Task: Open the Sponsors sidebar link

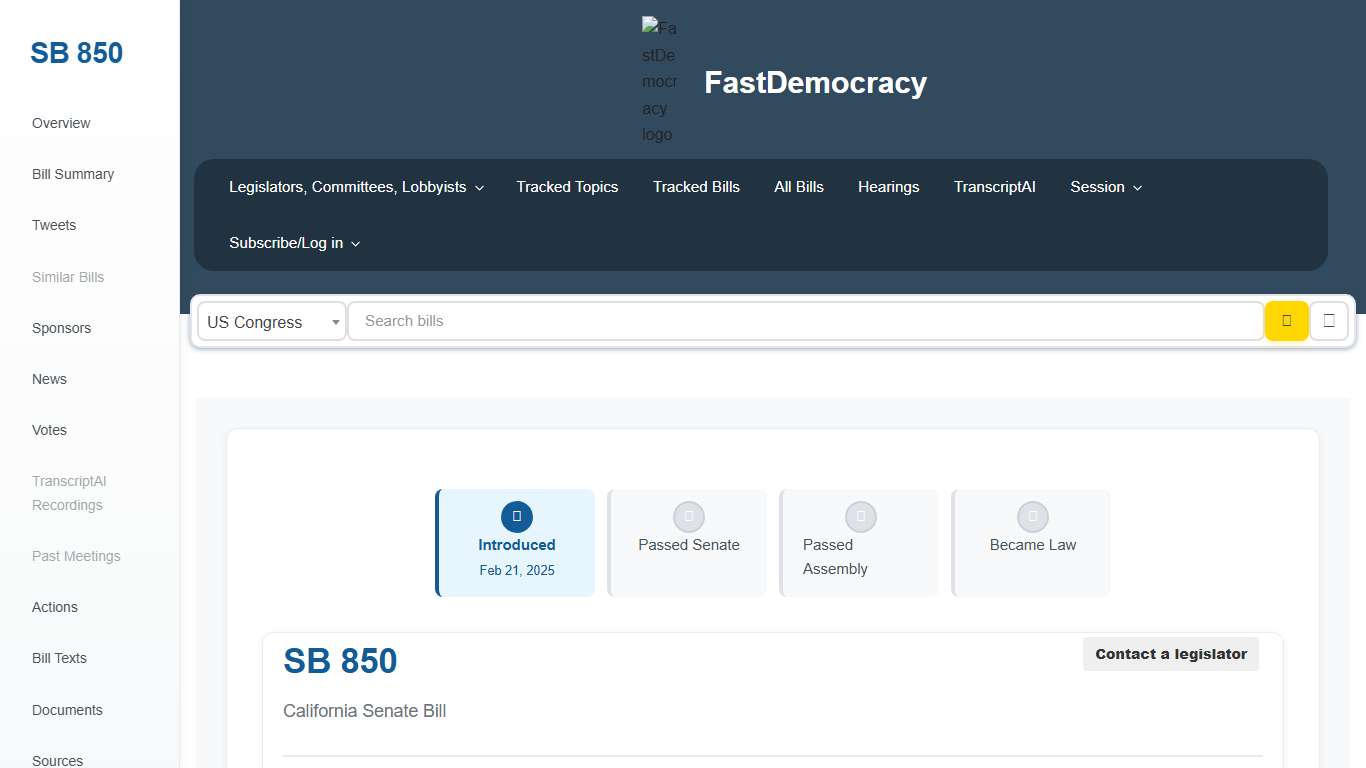Action: click(x=61, y=328)
